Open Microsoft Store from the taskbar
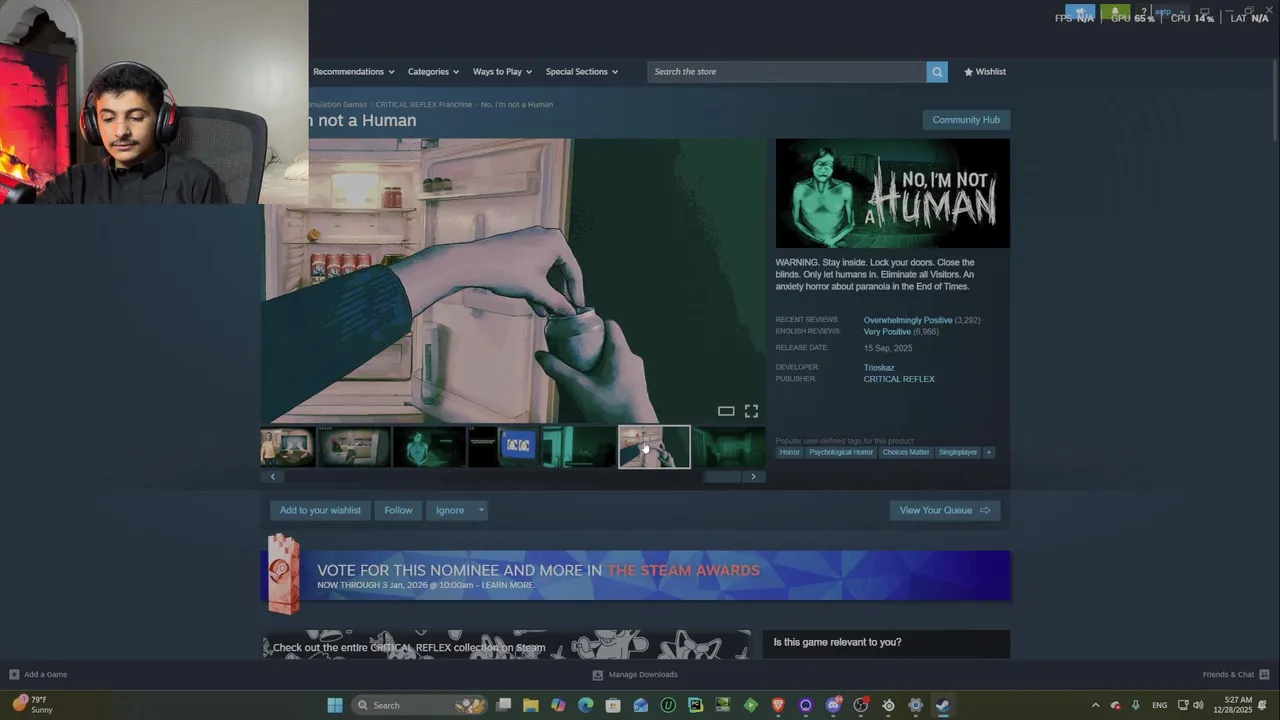The height and width of the screenshot is (720, 1280). tap(613, 705)
